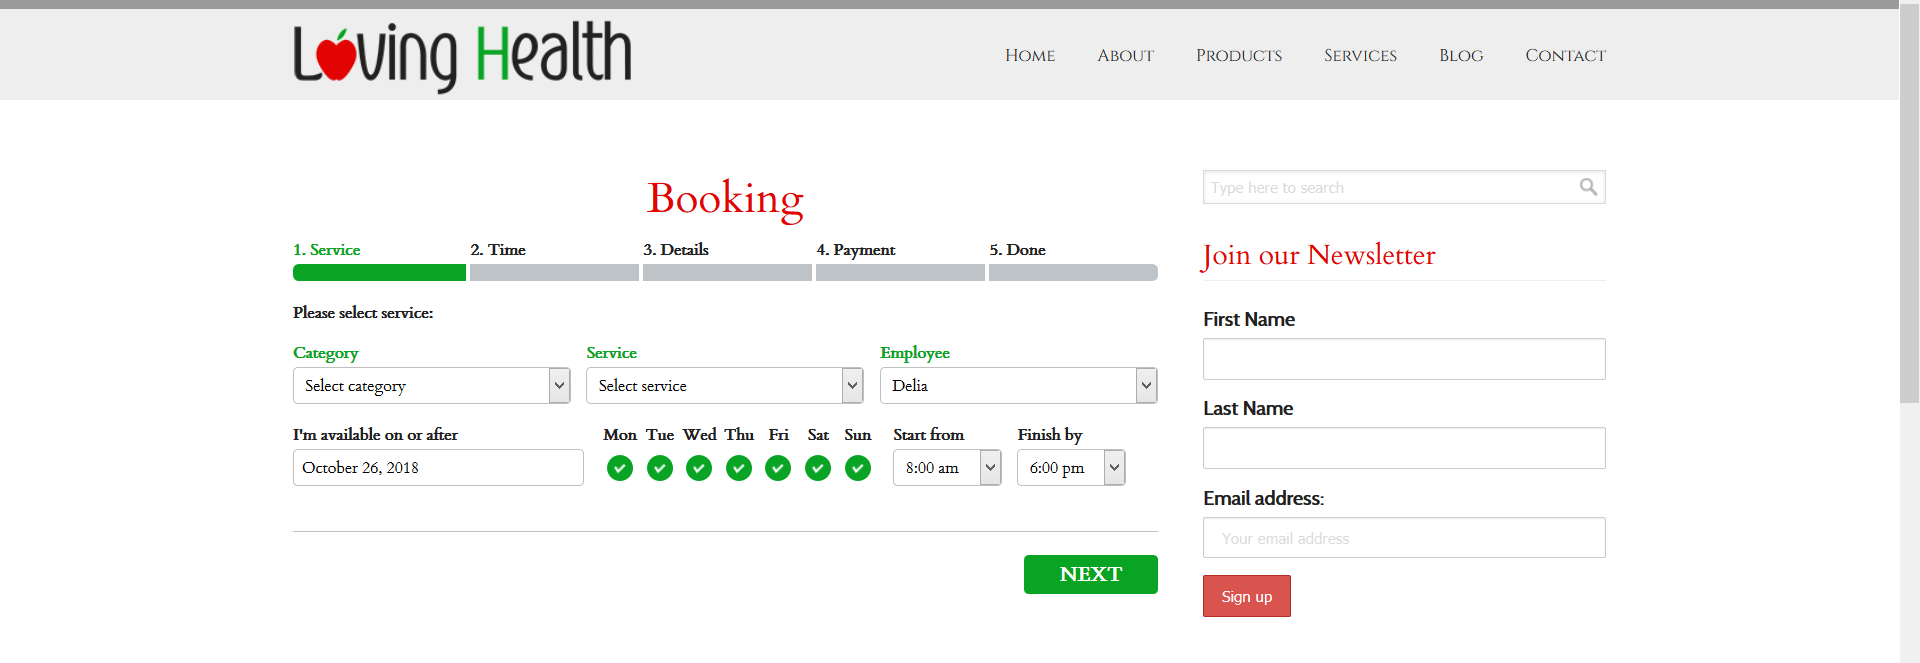Click the Loving Health logo
The height and width of the screenshot is (663, 1920).
(x=462, y=55)
